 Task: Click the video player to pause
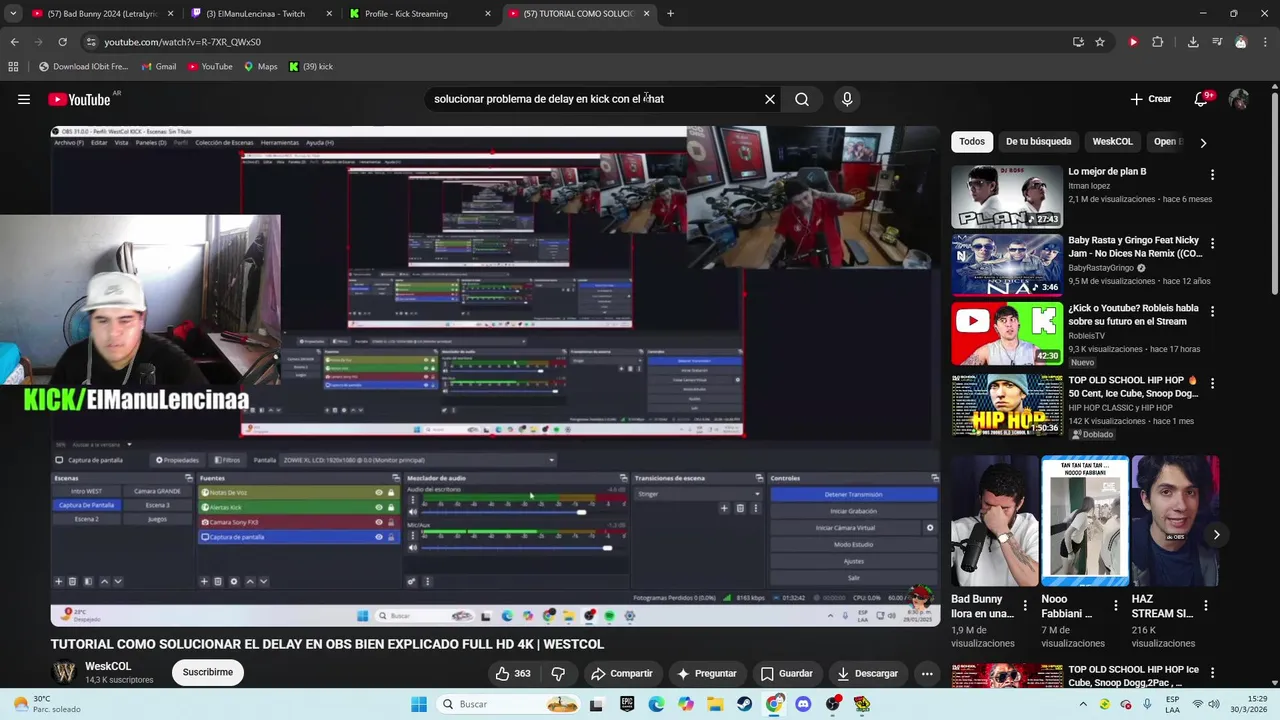(x=495, y=376)
